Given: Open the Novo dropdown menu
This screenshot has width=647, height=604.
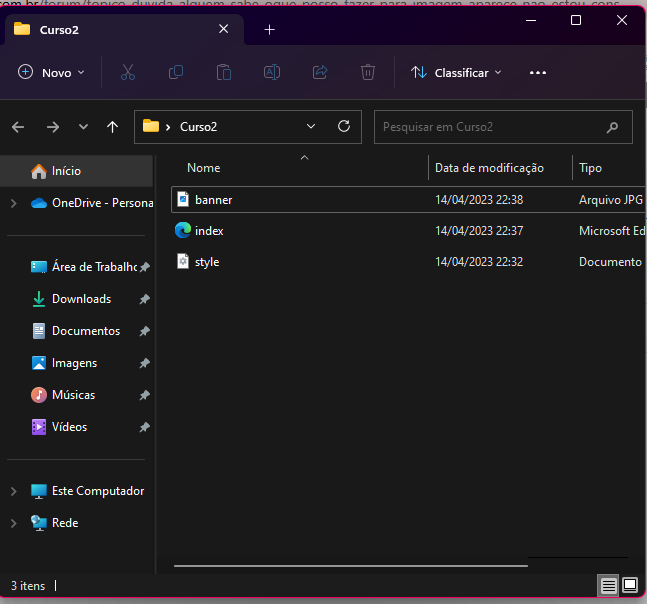Looking at the screenshot, I should click(x=51, y=73).
